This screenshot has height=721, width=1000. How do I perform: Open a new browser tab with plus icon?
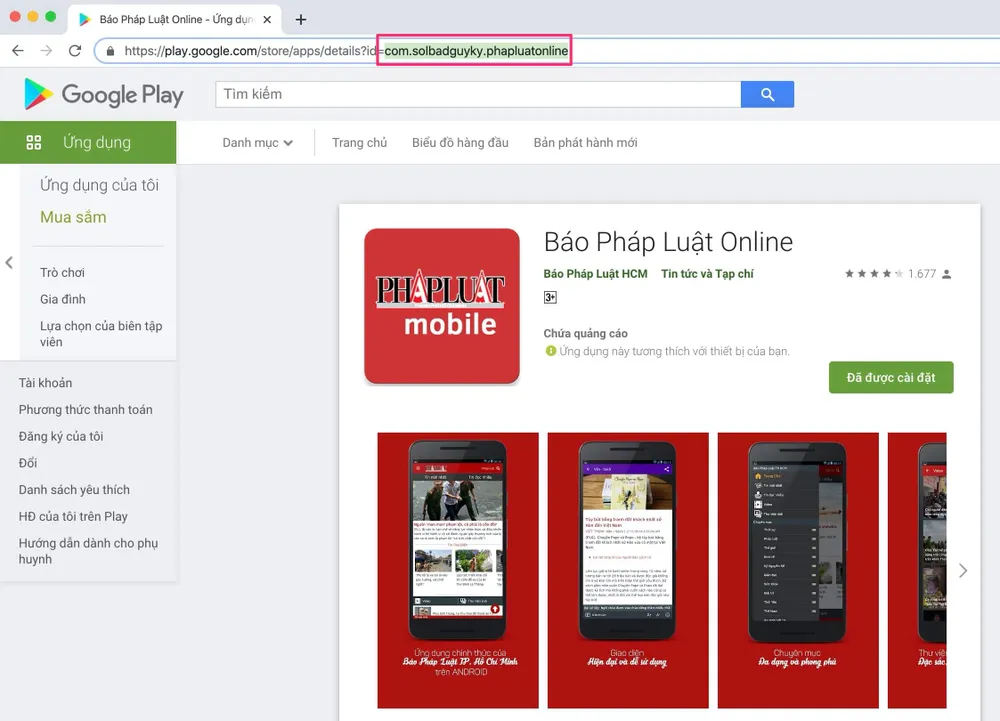[301, 19]
